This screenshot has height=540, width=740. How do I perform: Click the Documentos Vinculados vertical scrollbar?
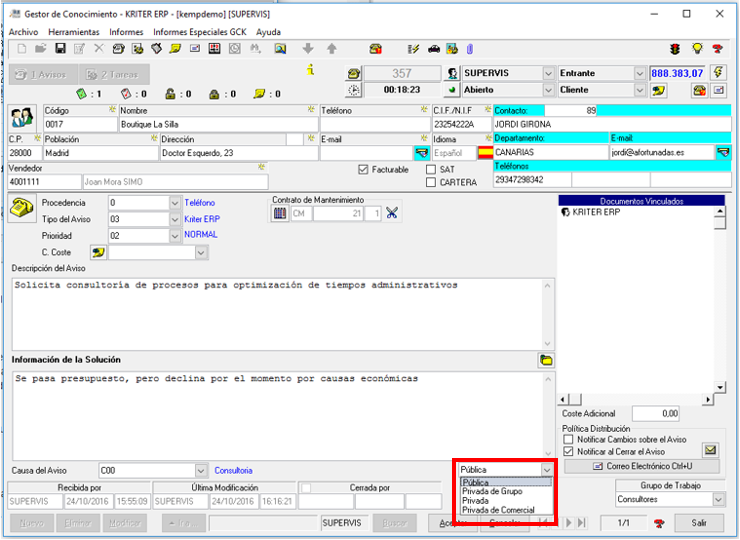pyautogui.click(x=720, y=300)
